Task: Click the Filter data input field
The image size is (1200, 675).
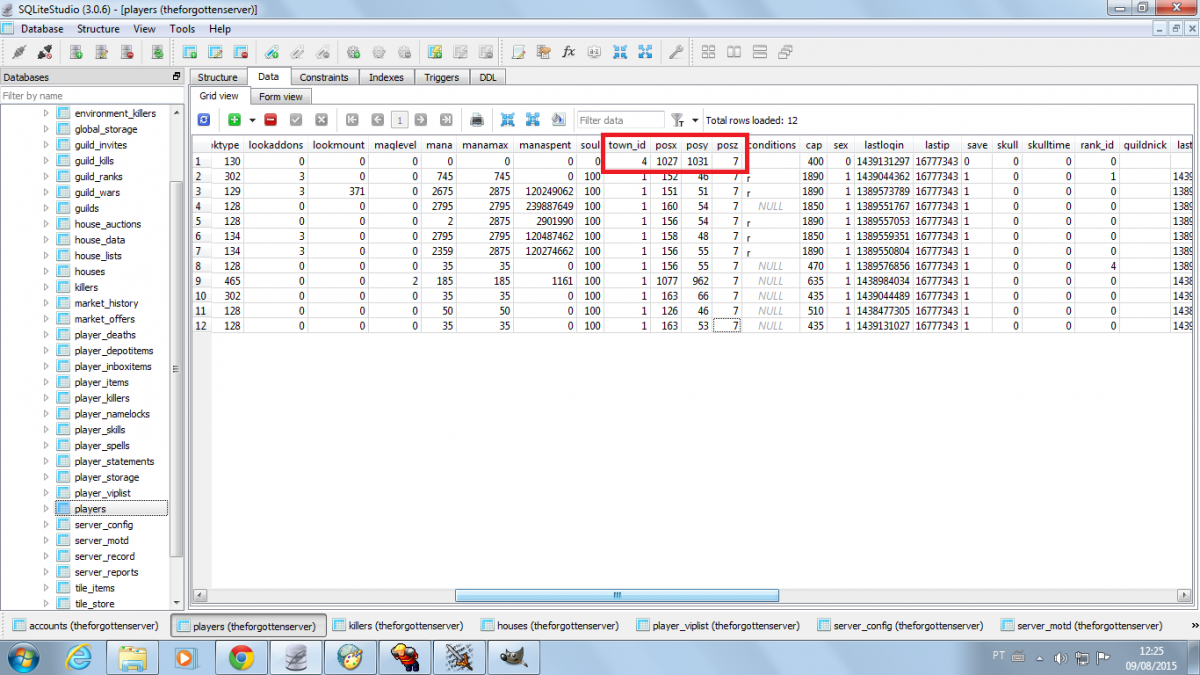Action: click(620, 120)
